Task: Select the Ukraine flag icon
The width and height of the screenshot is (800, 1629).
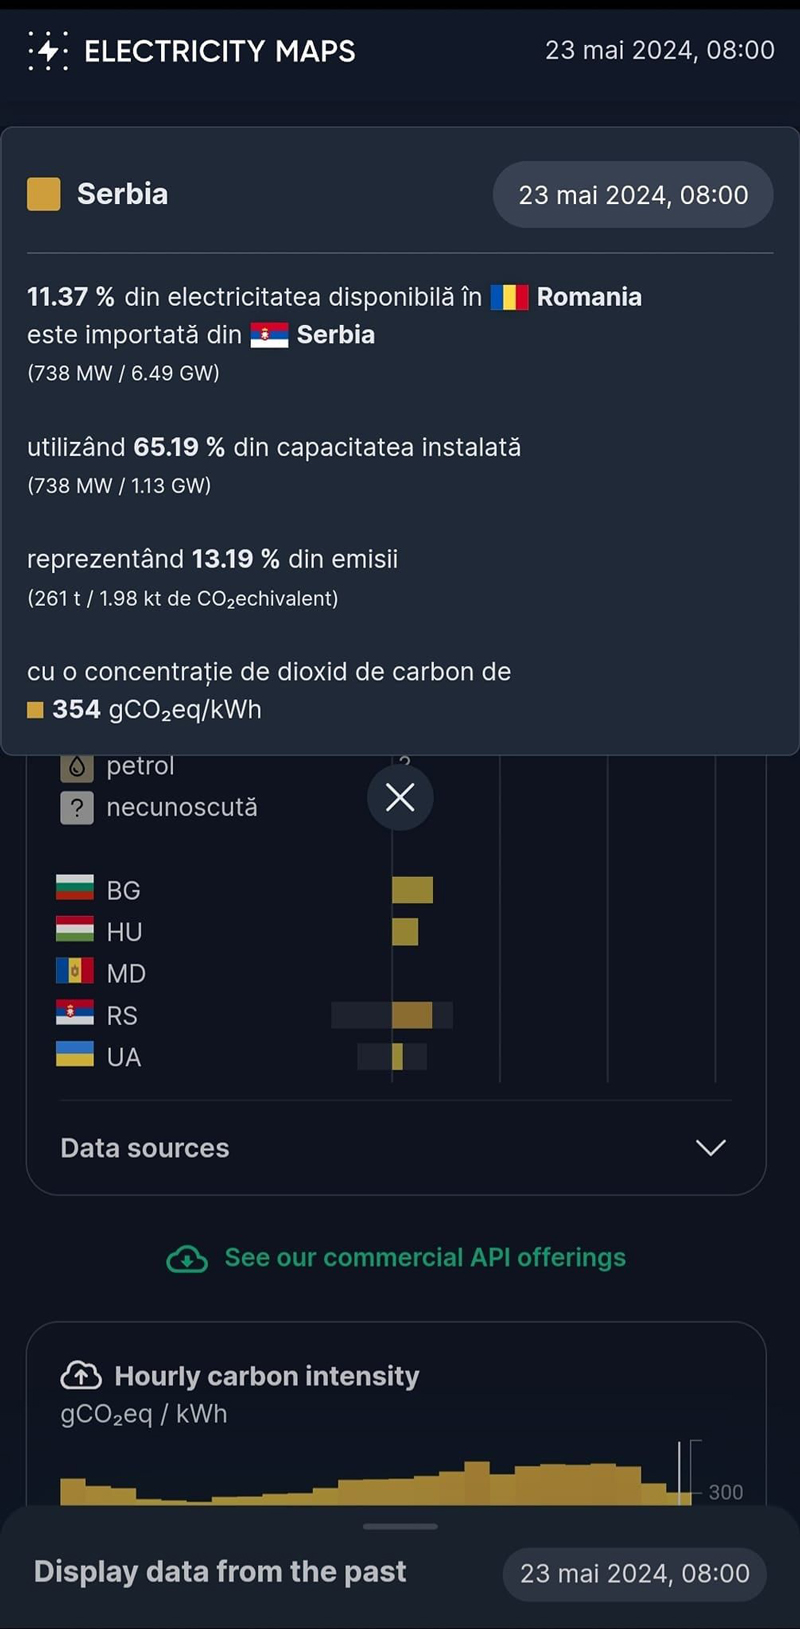Action: tap(75, 1056)
